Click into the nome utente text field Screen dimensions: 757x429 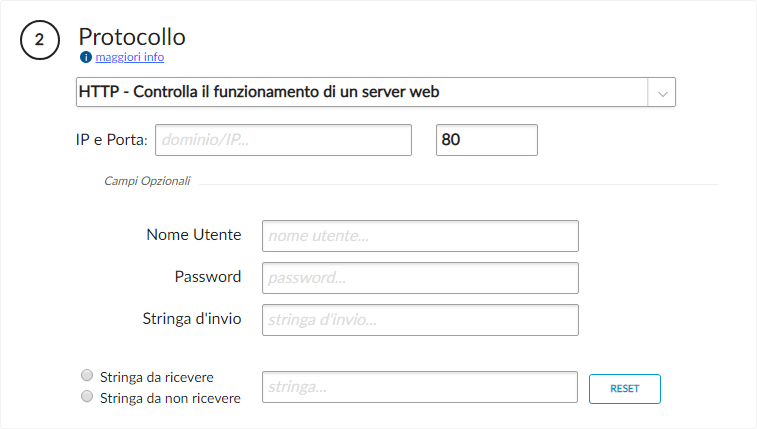(420, 236)
